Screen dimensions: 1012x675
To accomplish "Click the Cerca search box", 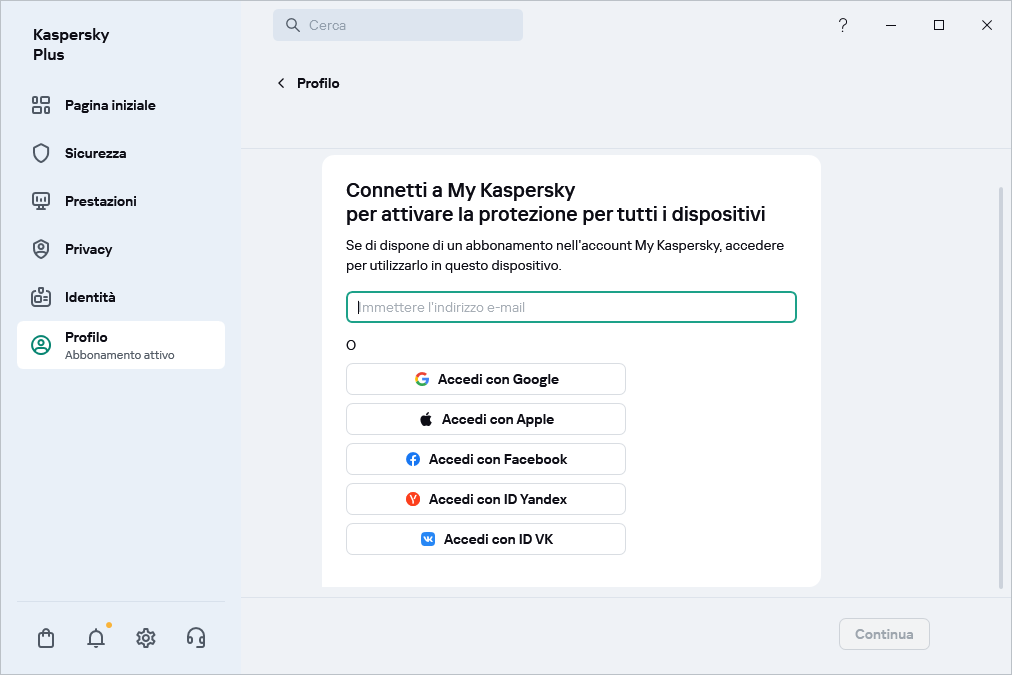I will pyautogui.click(x=398, y=25).
